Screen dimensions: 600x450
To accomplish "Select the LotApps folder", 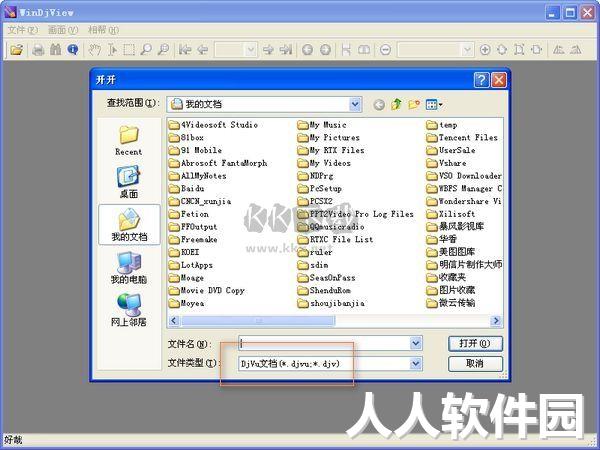I will pos(191,265).
